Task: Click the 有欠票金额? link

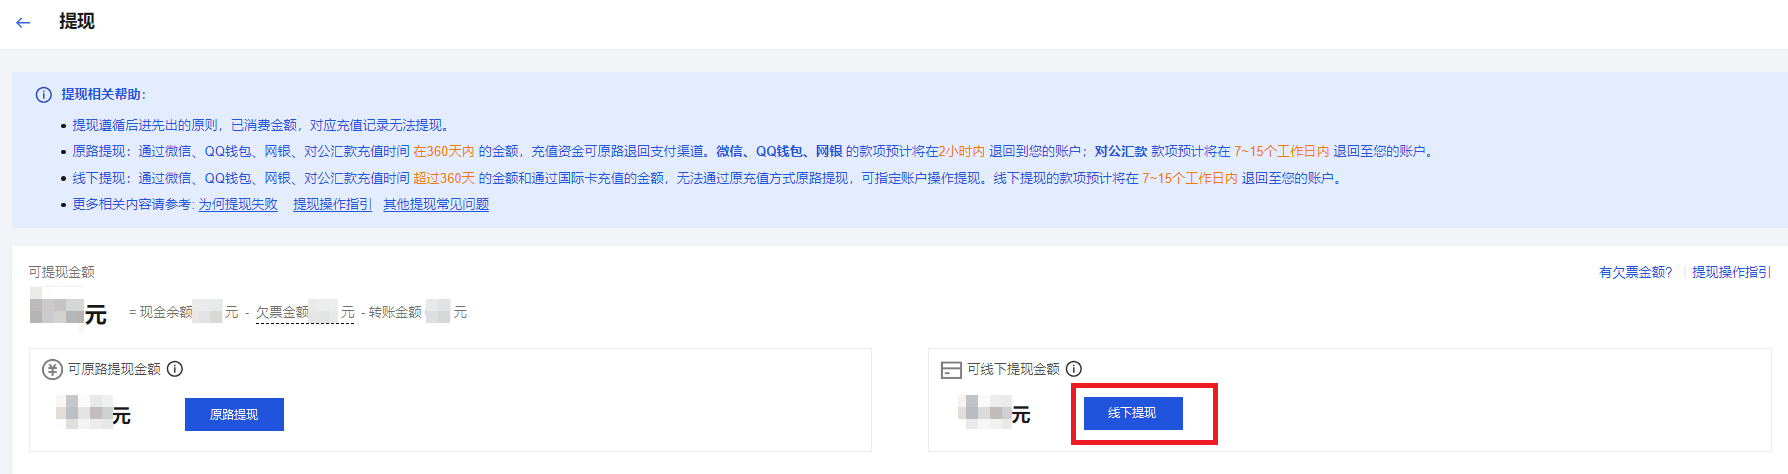Action: point(1635,272)
